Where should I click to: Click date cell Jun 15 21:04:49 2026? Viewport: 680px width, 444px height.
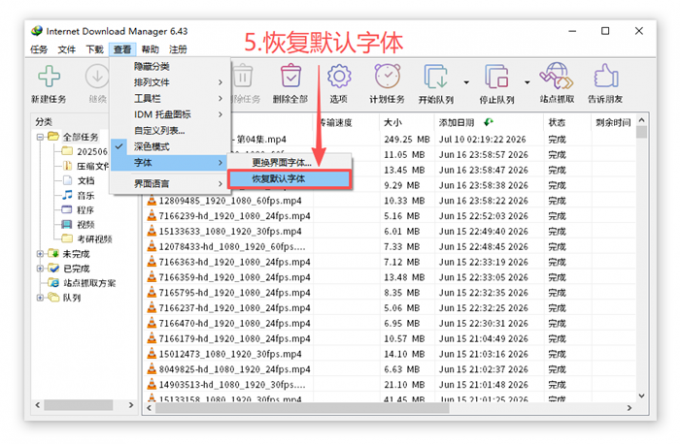[x=484, y=339]
